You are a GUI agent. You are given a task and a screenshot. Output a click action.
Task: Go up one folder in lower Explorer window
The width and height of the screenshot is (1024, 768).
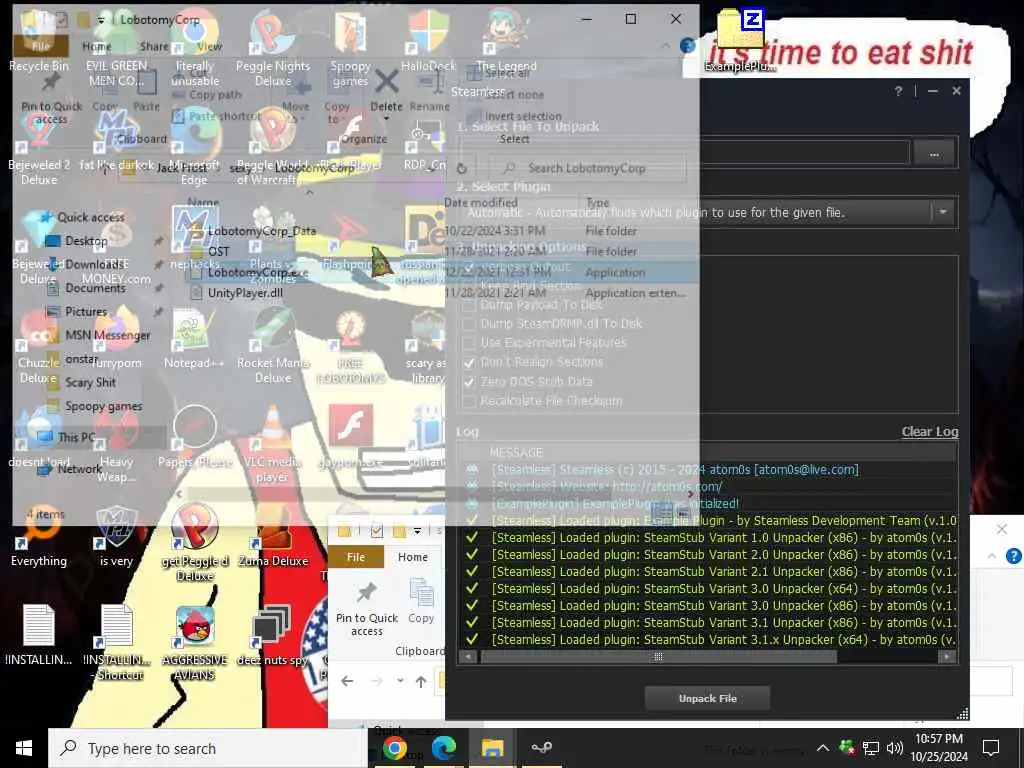(x=421, y=682)
